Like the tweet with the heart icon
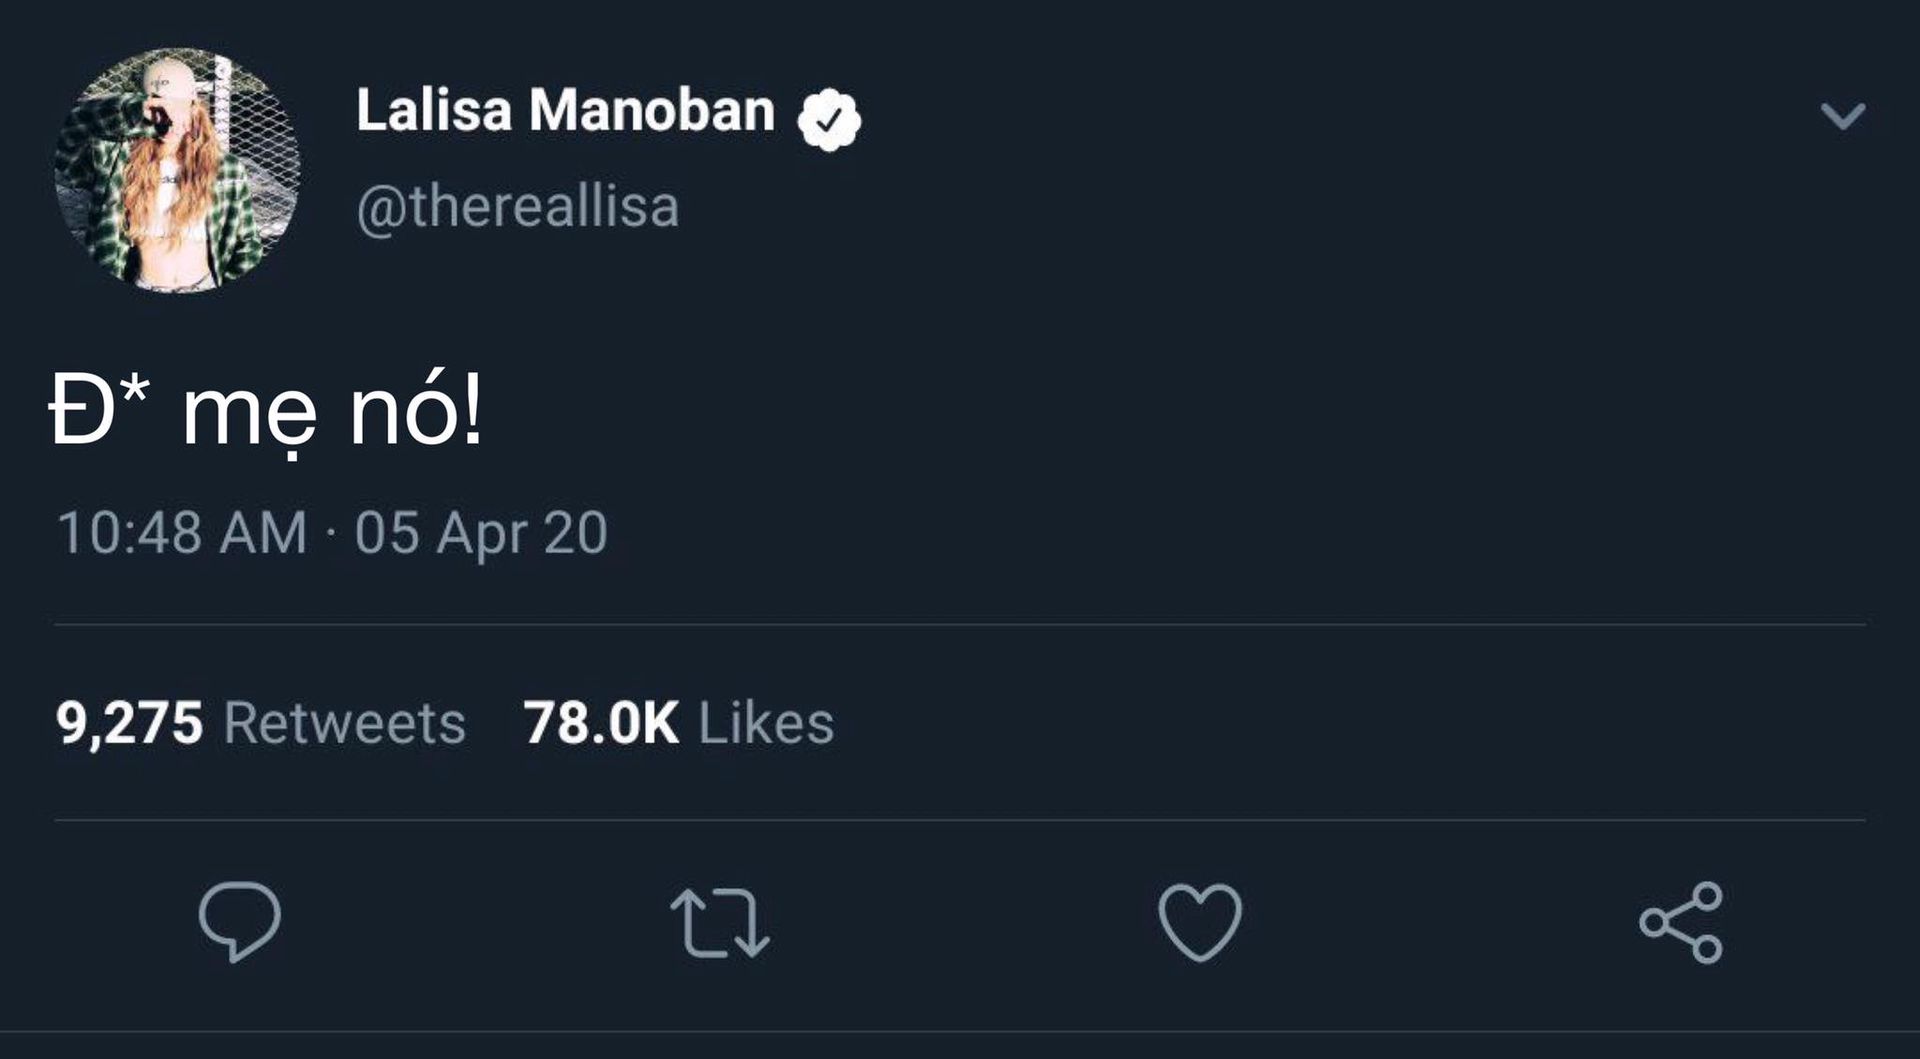The height and width of the screenshot is (1059, 1920). point(1200,923)
